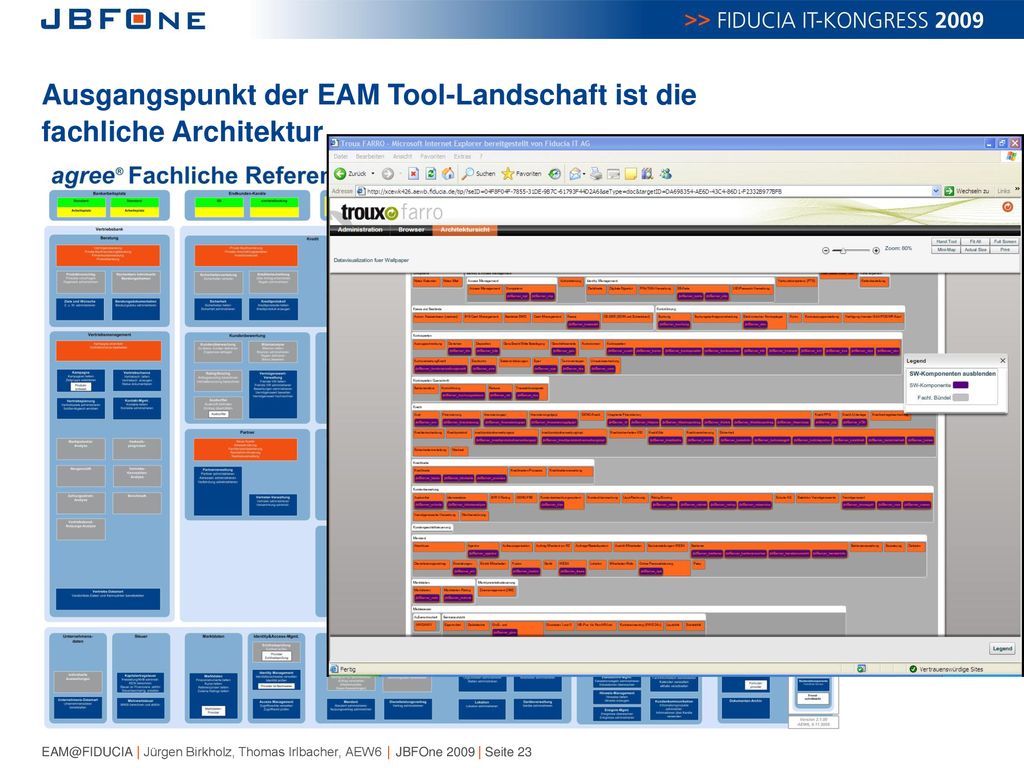Click SW-Komponenten ausblenden link
The image size is (1024, 768).
pos(952,374)
